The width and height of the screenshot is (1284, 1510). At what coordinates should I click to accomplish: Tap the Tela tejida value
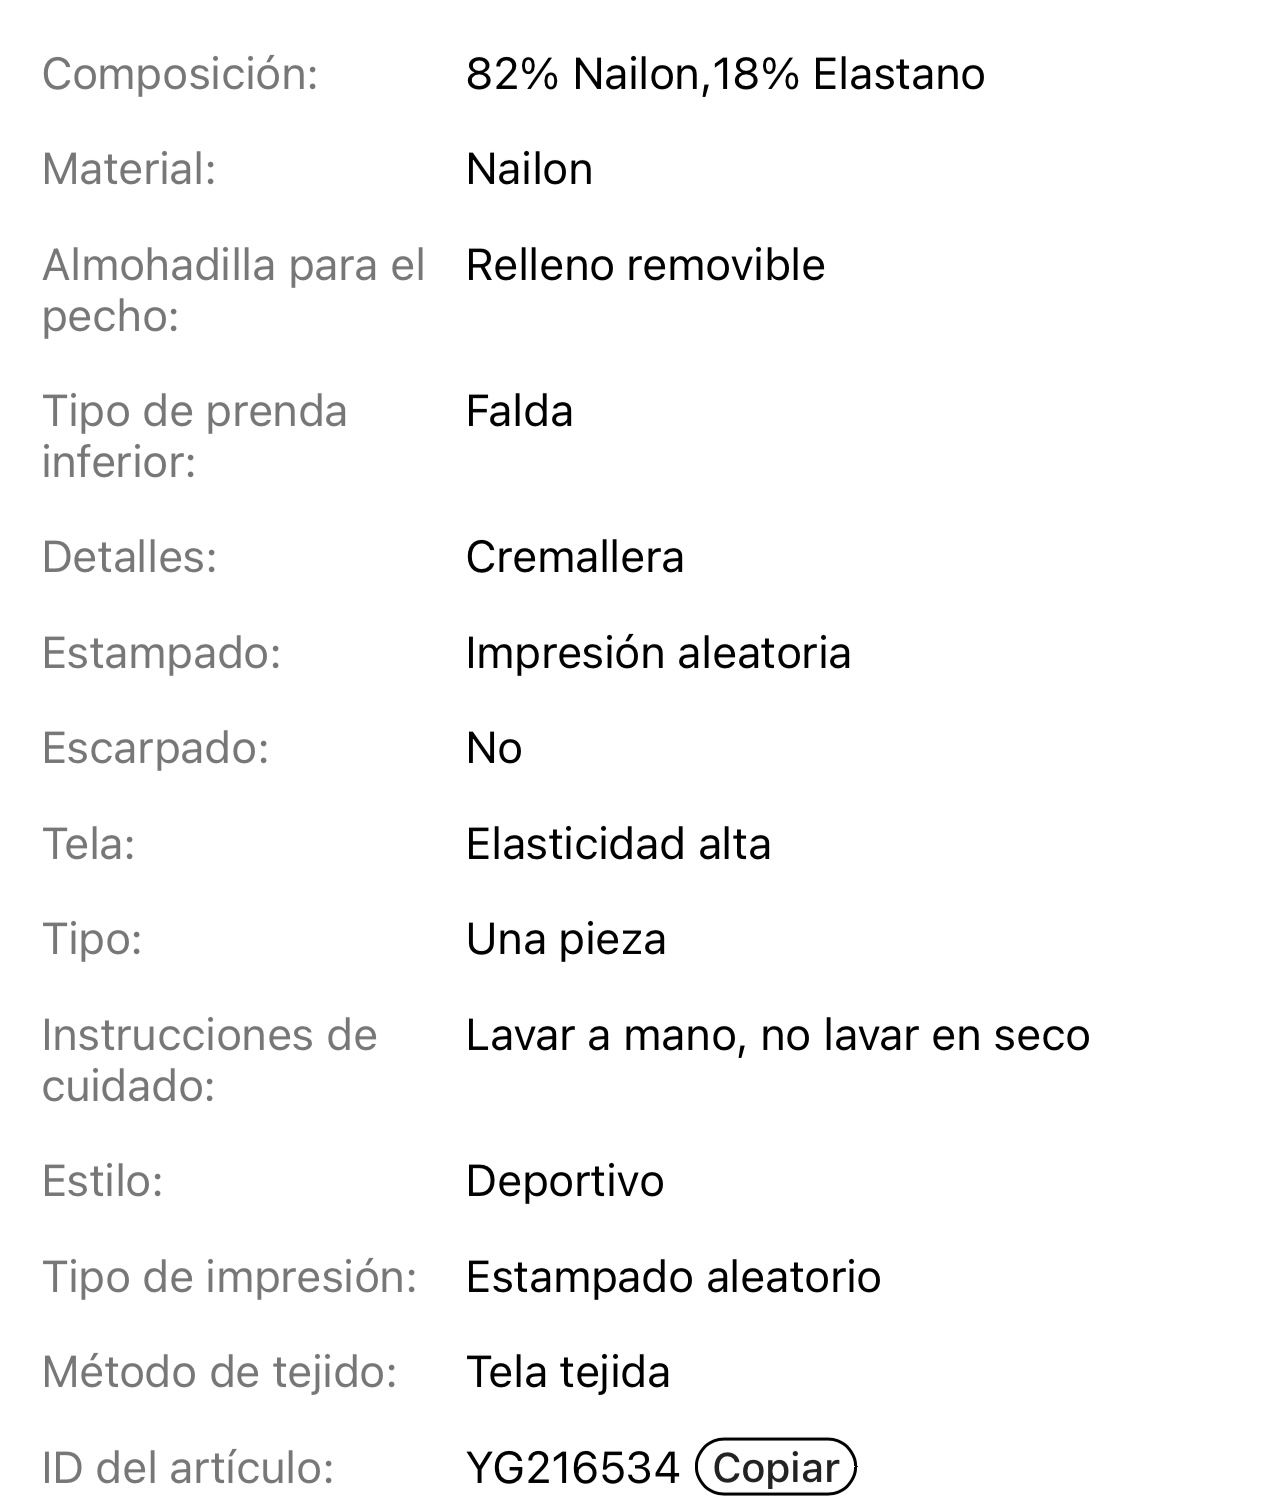[567, 1372]
